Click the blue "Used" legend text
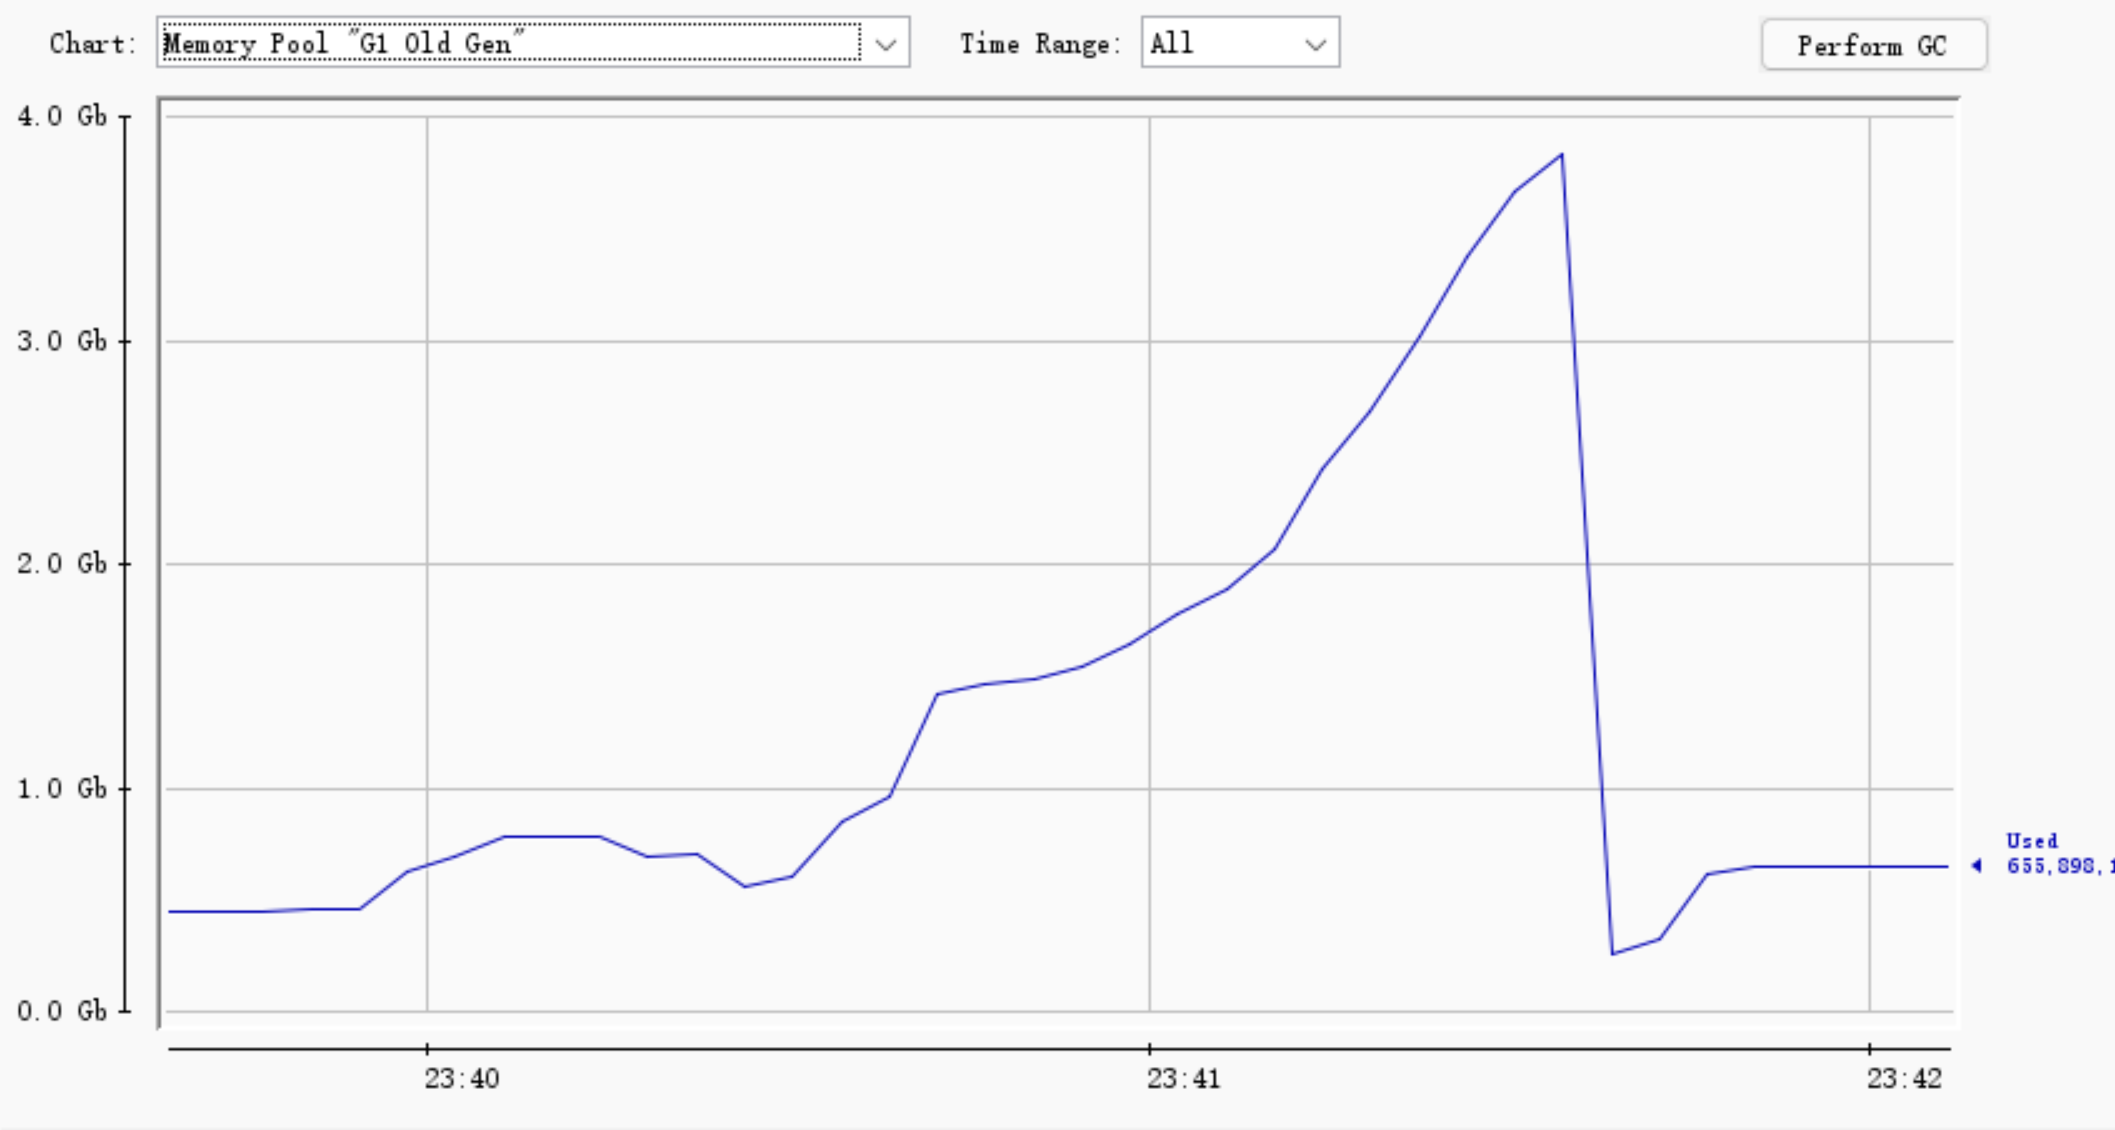 pyautogui.click(x=2031, y=841)
